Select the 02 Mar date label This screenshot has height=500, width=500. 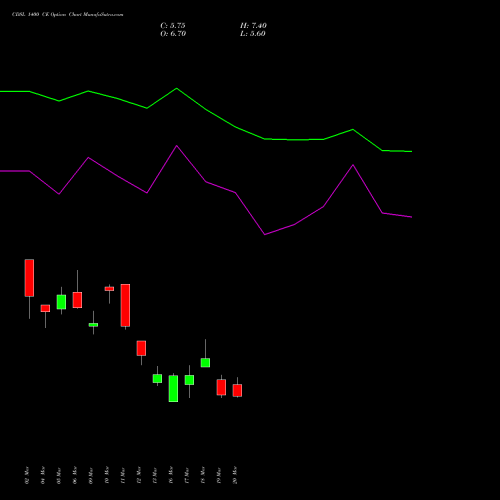click(x=27, y=475)
